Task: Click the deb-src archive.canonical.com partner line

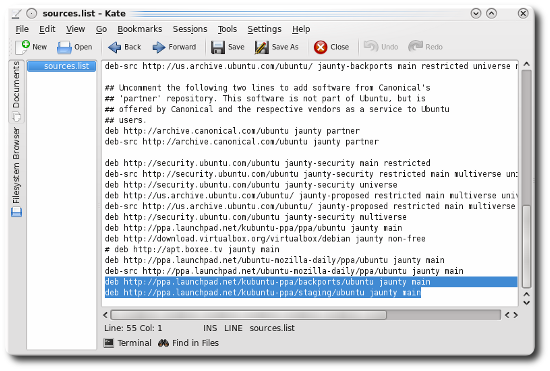Action: pyautogui.click(x=242, y=142)
